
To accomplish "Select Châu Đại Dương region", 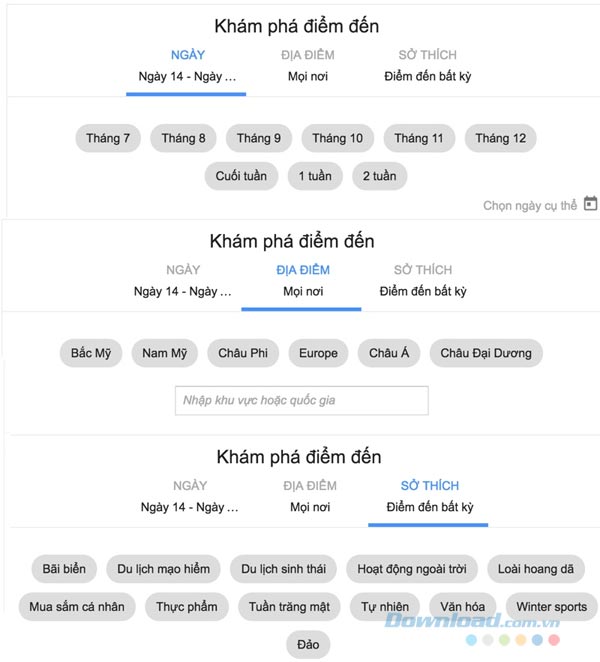I will [x=486, y=353].
